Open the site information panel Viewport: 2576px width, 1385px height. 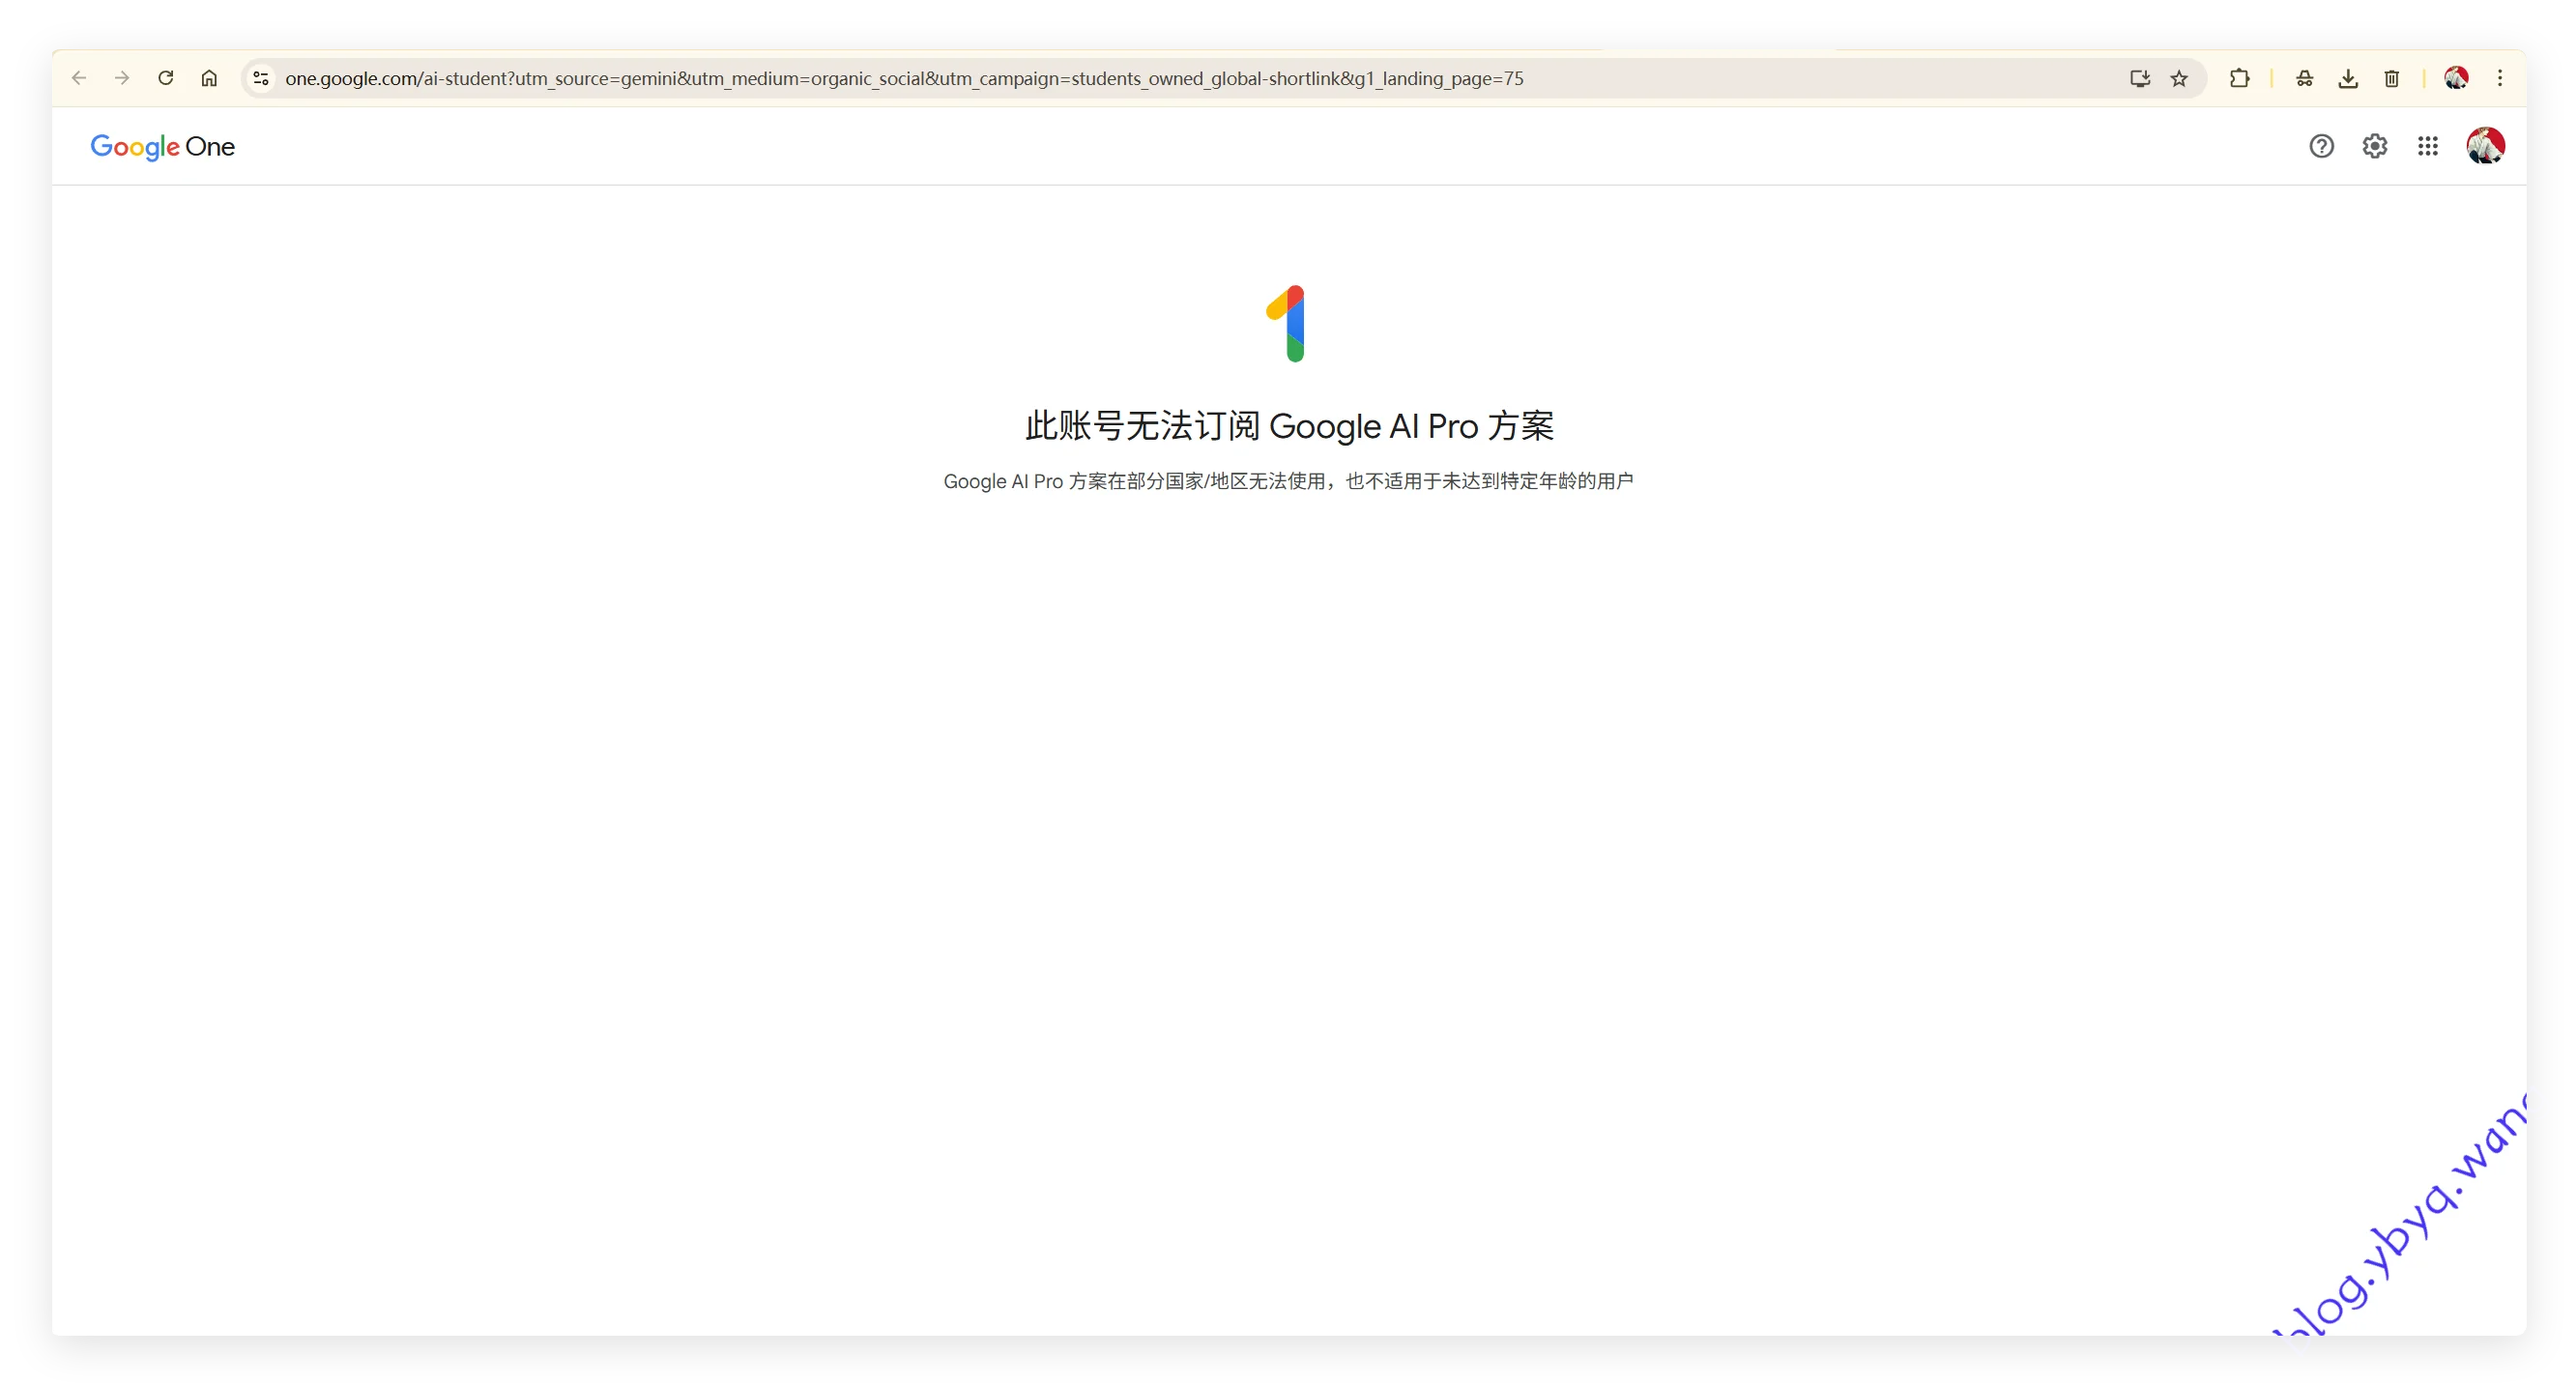(x=260, y=78)
